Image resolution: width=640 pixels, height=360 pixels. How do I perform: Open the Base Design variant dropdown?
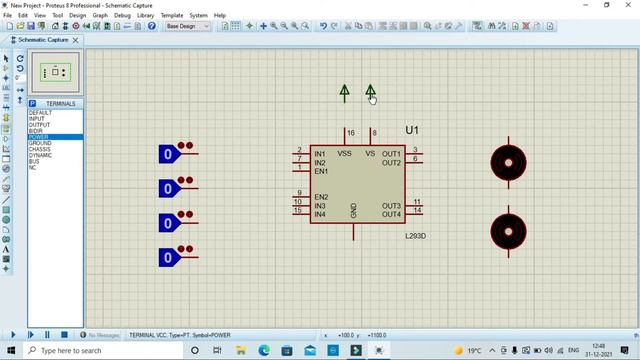tap(188, 26)
